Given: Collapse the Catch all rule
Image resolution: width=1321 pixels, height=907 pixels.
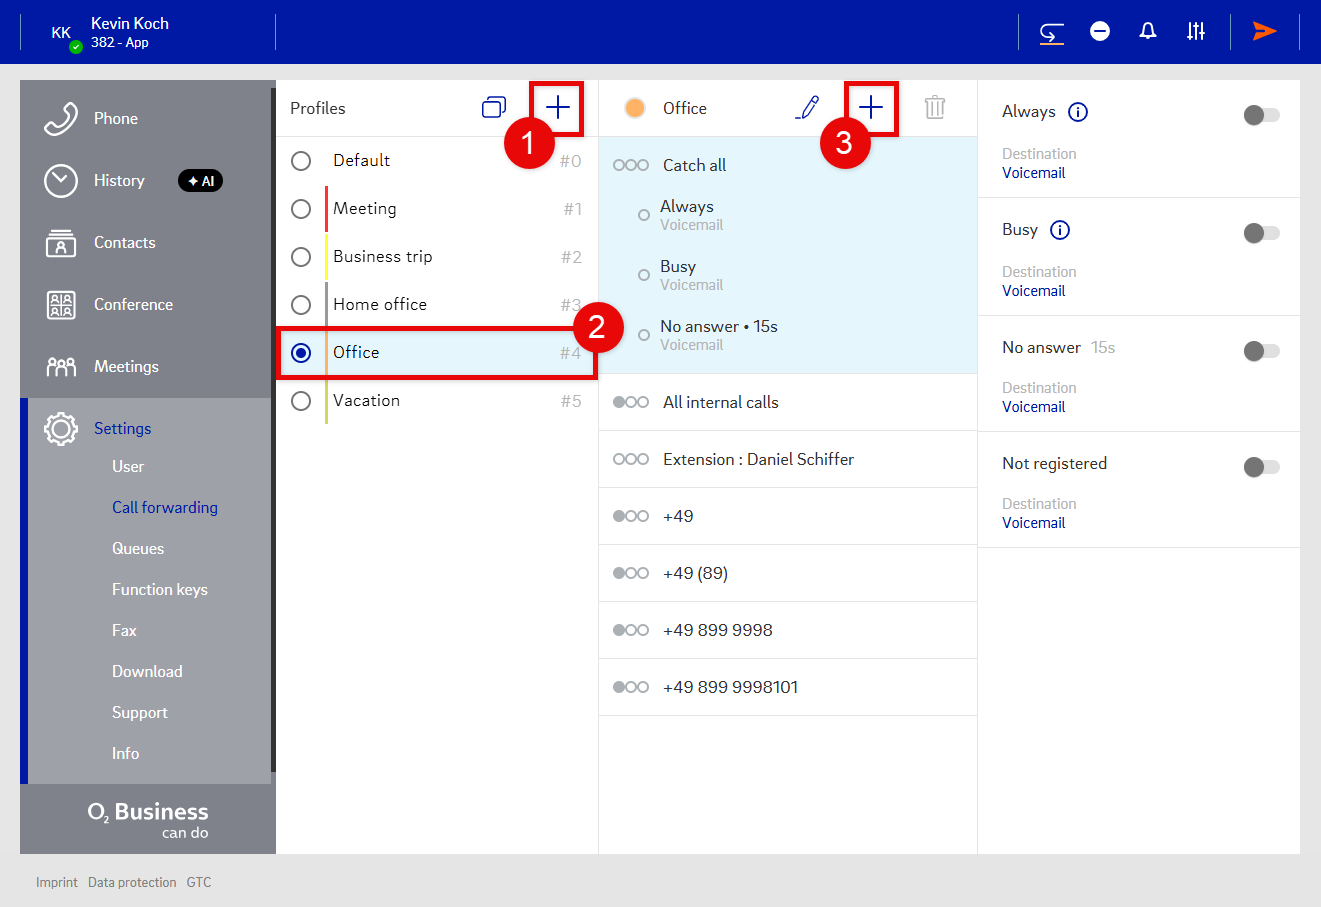Looking at the screenshot, I should [x=694, y=165].
